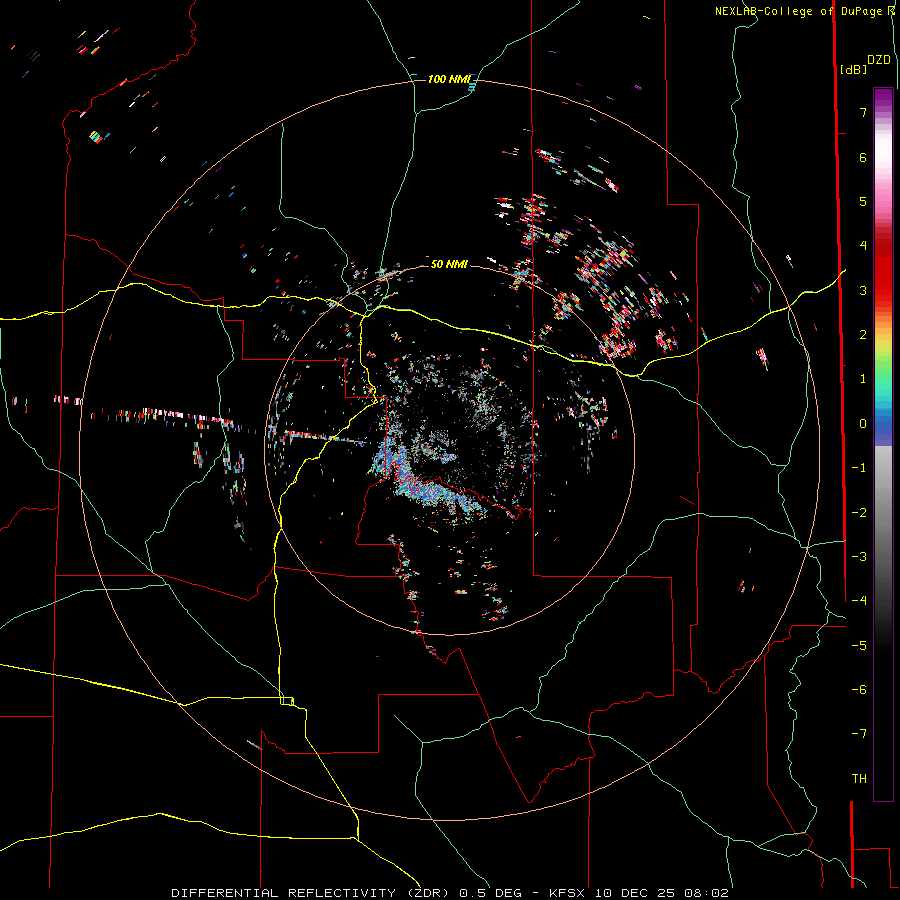The image size is (900, 900).
Task: Click the 100 NMI range ring label
Action: pos(449,79)
